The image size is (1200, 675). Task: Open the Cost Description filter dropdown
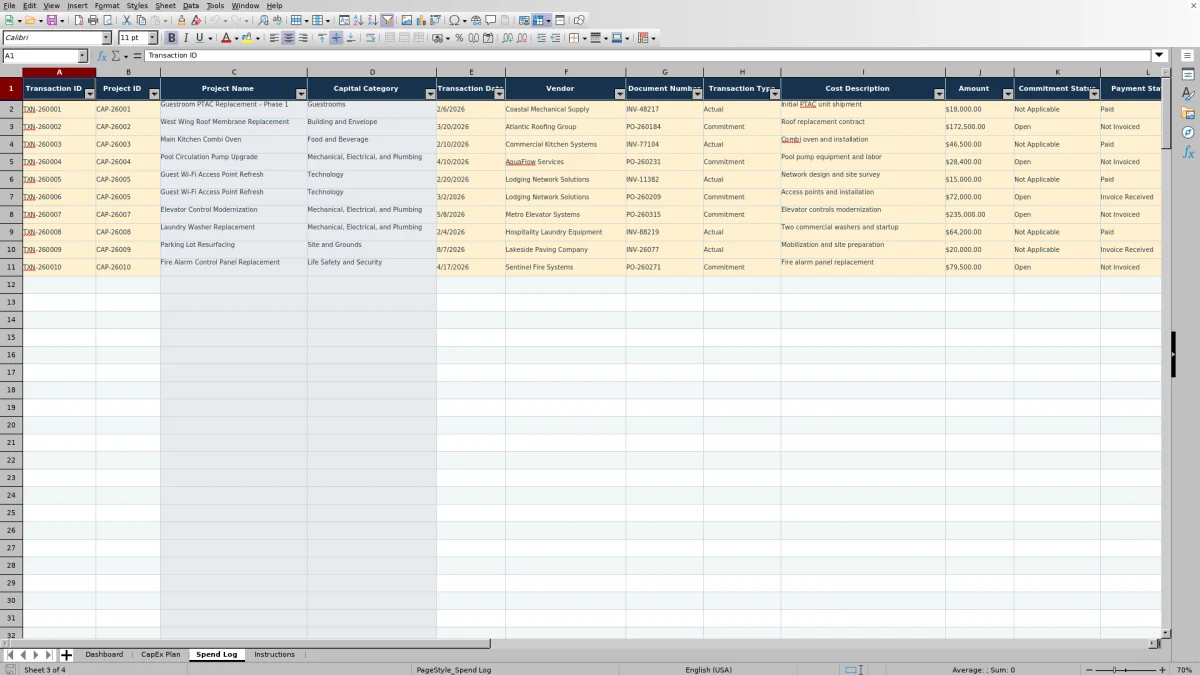(939, 93)
